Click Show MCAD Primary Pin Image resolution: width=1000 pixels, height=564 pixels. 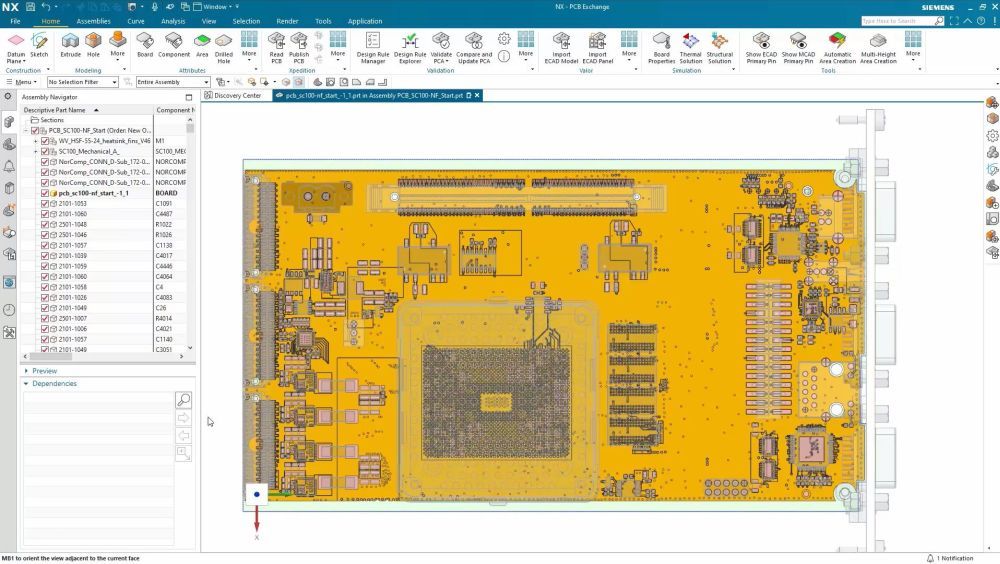tap(798, 48)
